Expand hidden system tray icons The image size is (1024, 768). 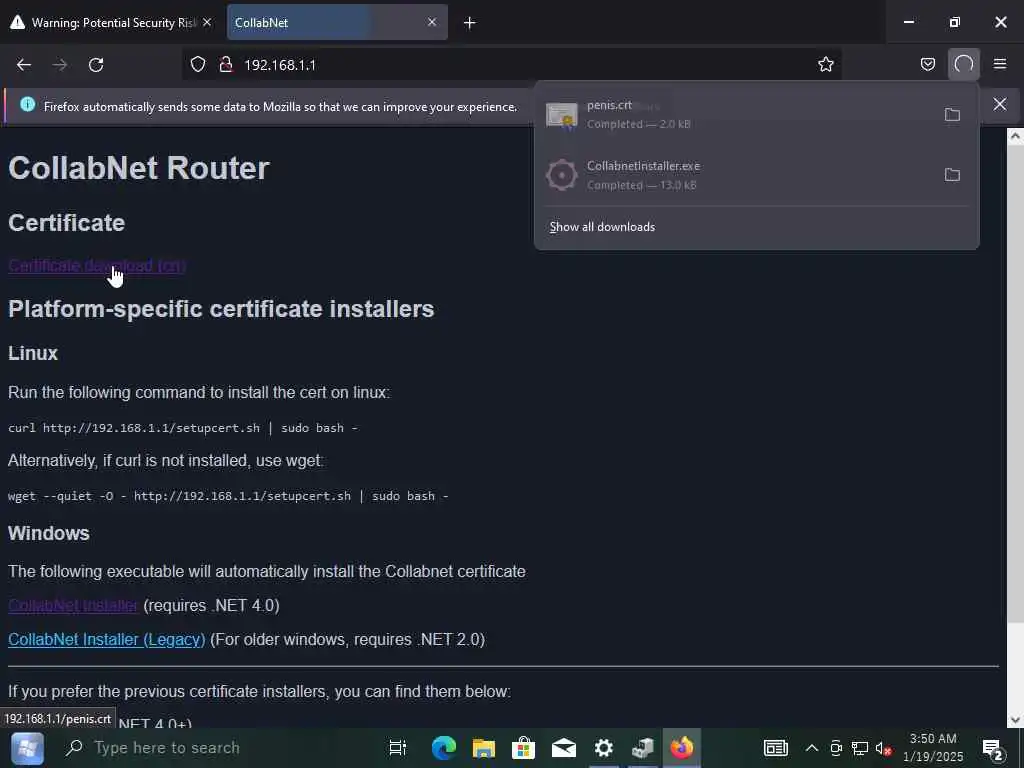point(812,748)
